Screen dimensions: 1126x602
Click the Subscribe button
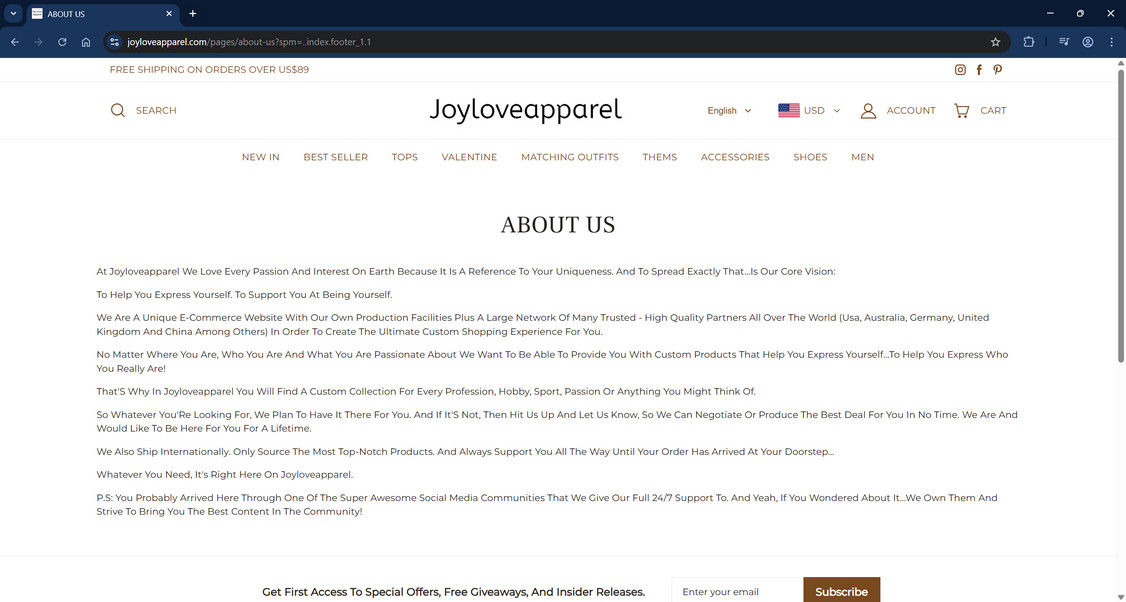842,590
